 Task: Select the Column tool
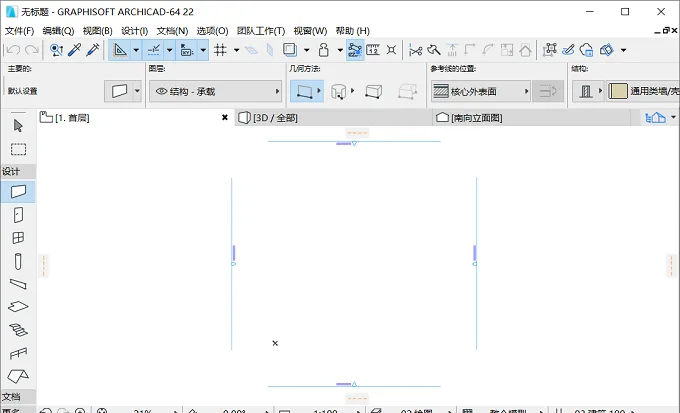point(18,262)
